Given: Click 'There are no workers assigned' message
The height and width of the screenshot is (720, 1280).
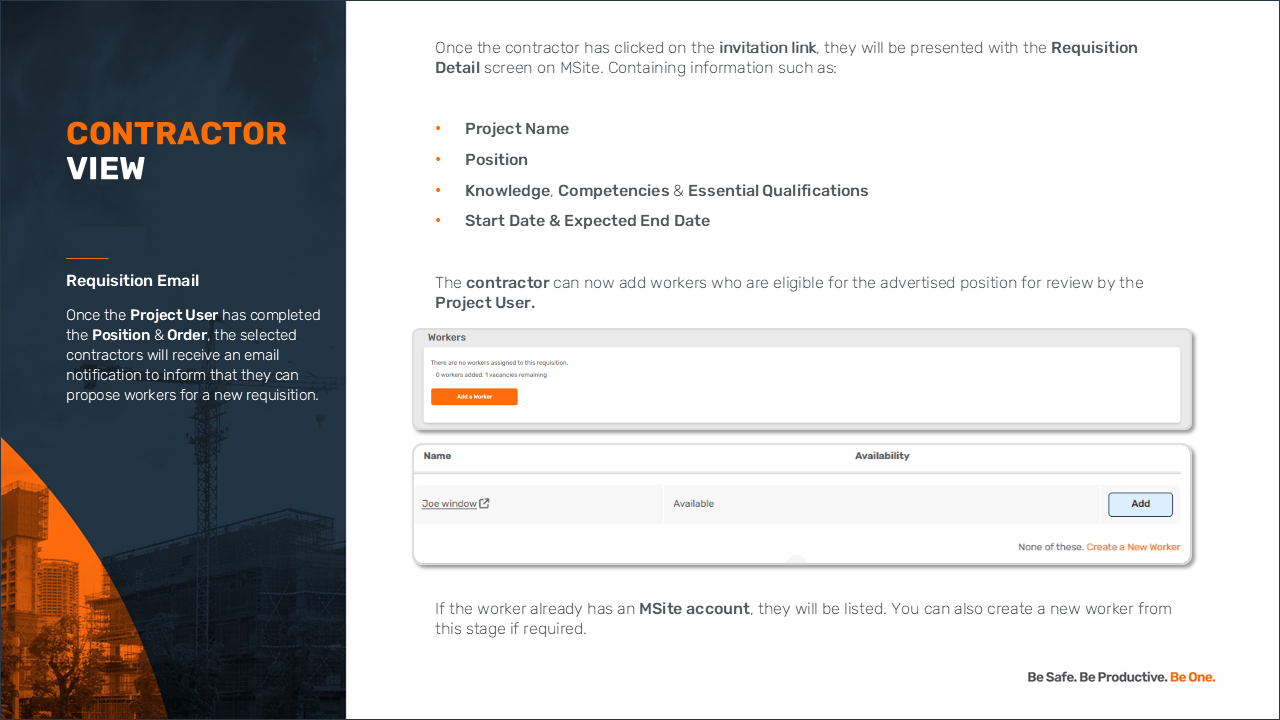Looking at the screenshot, I should [x=499, y=362].
